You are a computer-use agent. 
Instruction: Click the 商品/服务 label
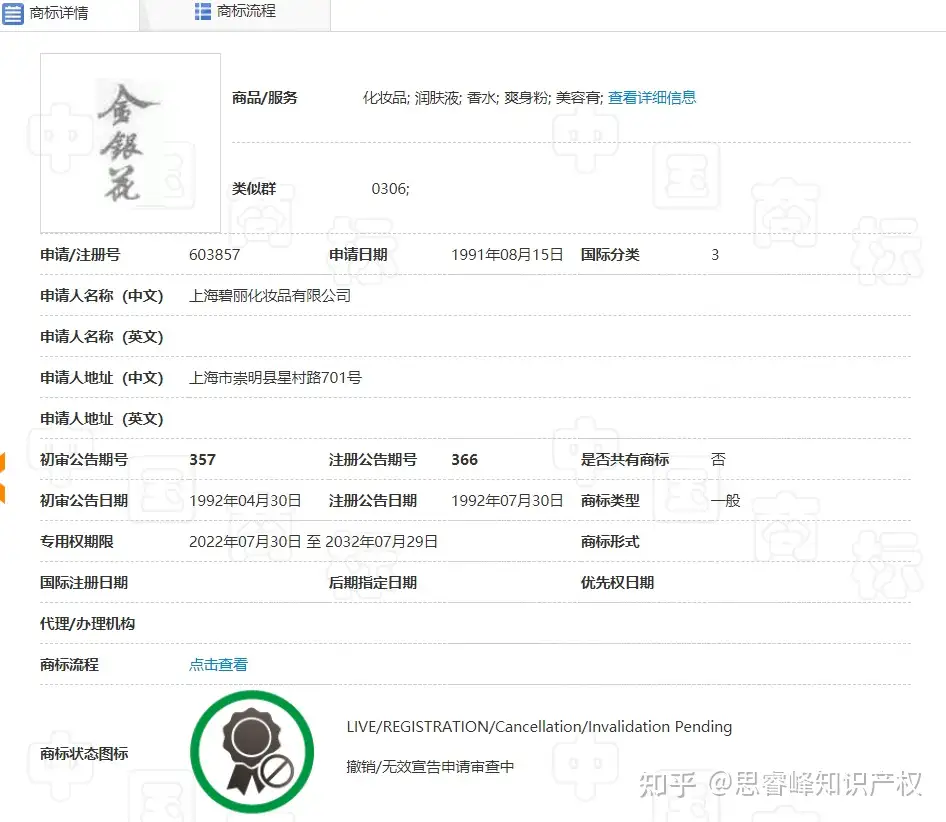pos(265,98)
